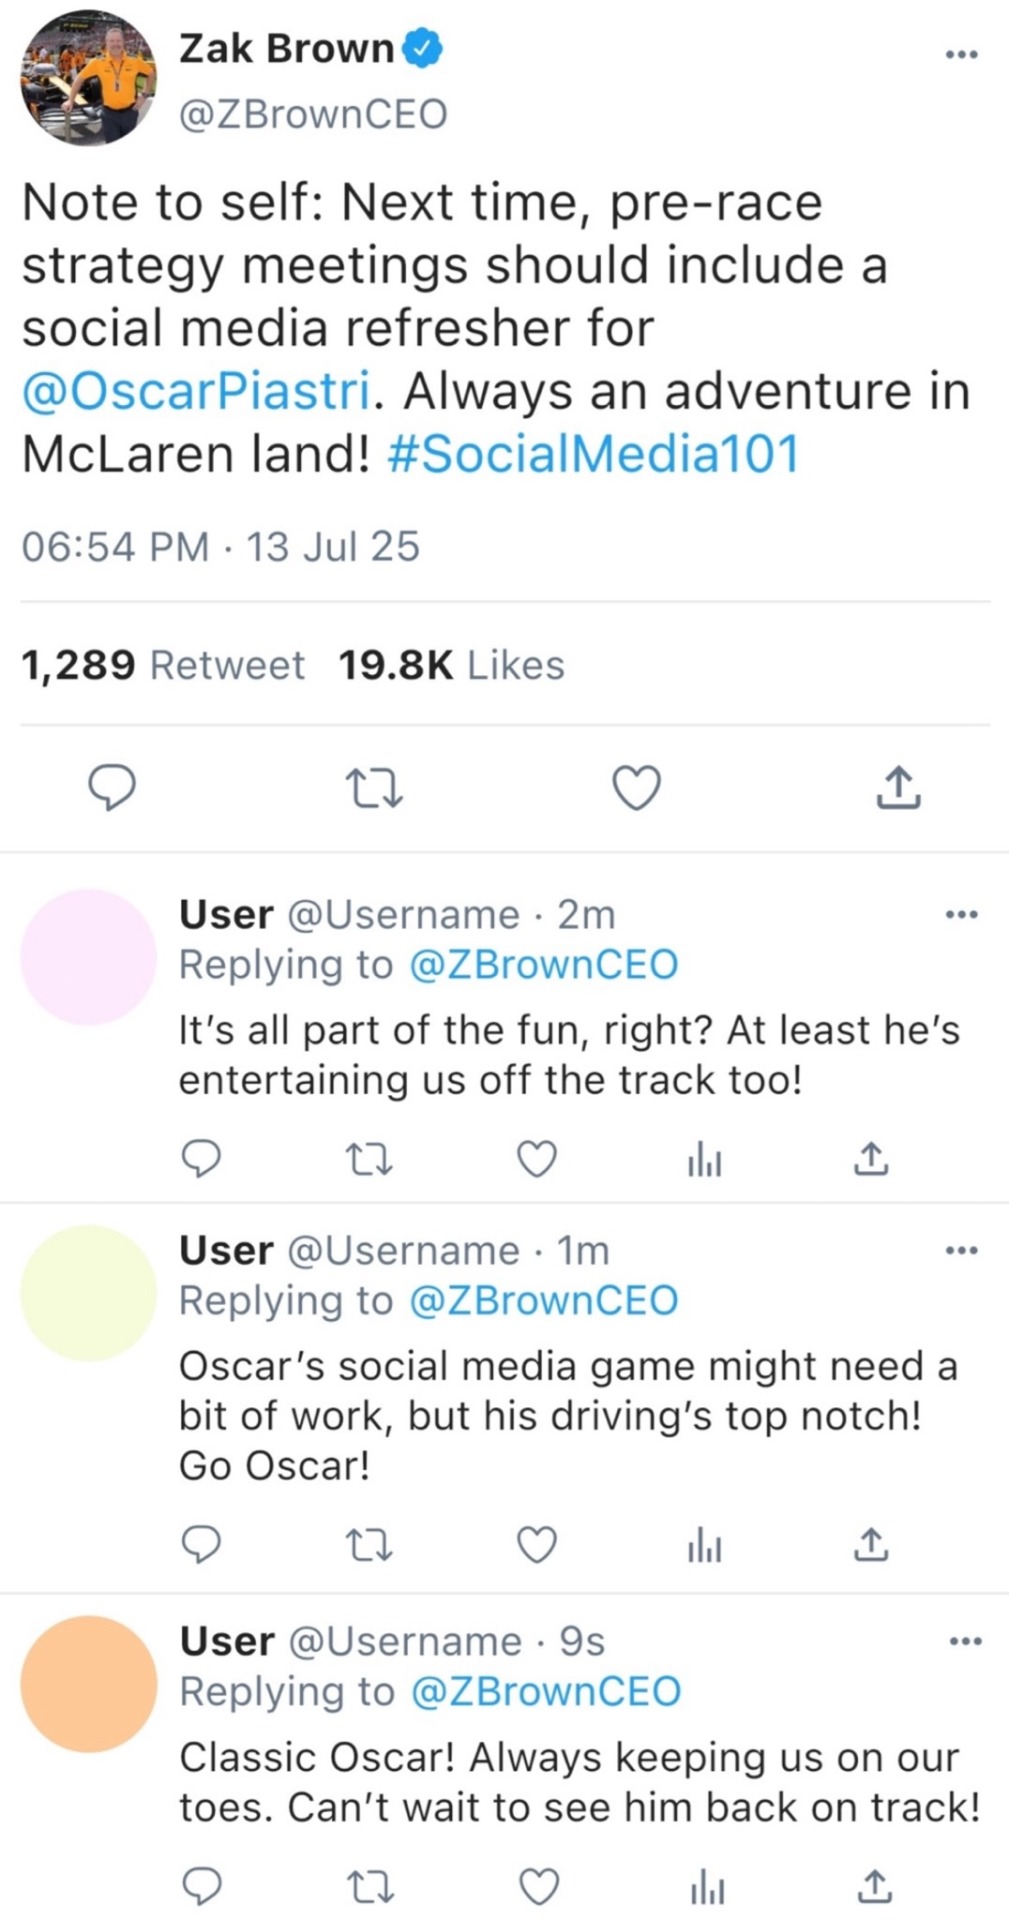1009x1920 pixels.
Task: Like the 'Classic Oscar!' reply
Action: tap(539, 1887)
